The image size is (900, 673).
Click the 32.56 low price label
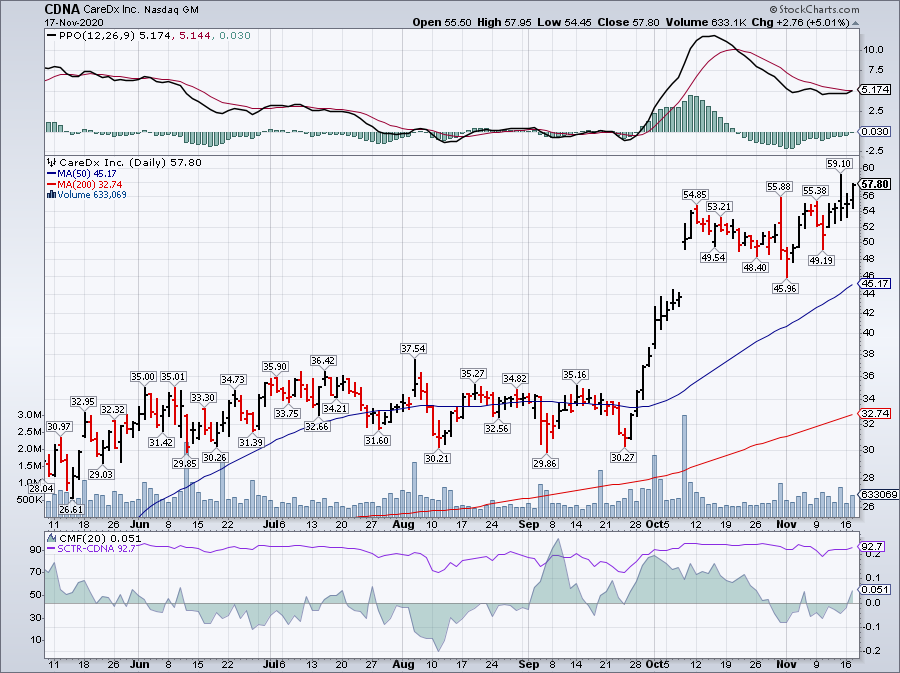coord(497,429)
